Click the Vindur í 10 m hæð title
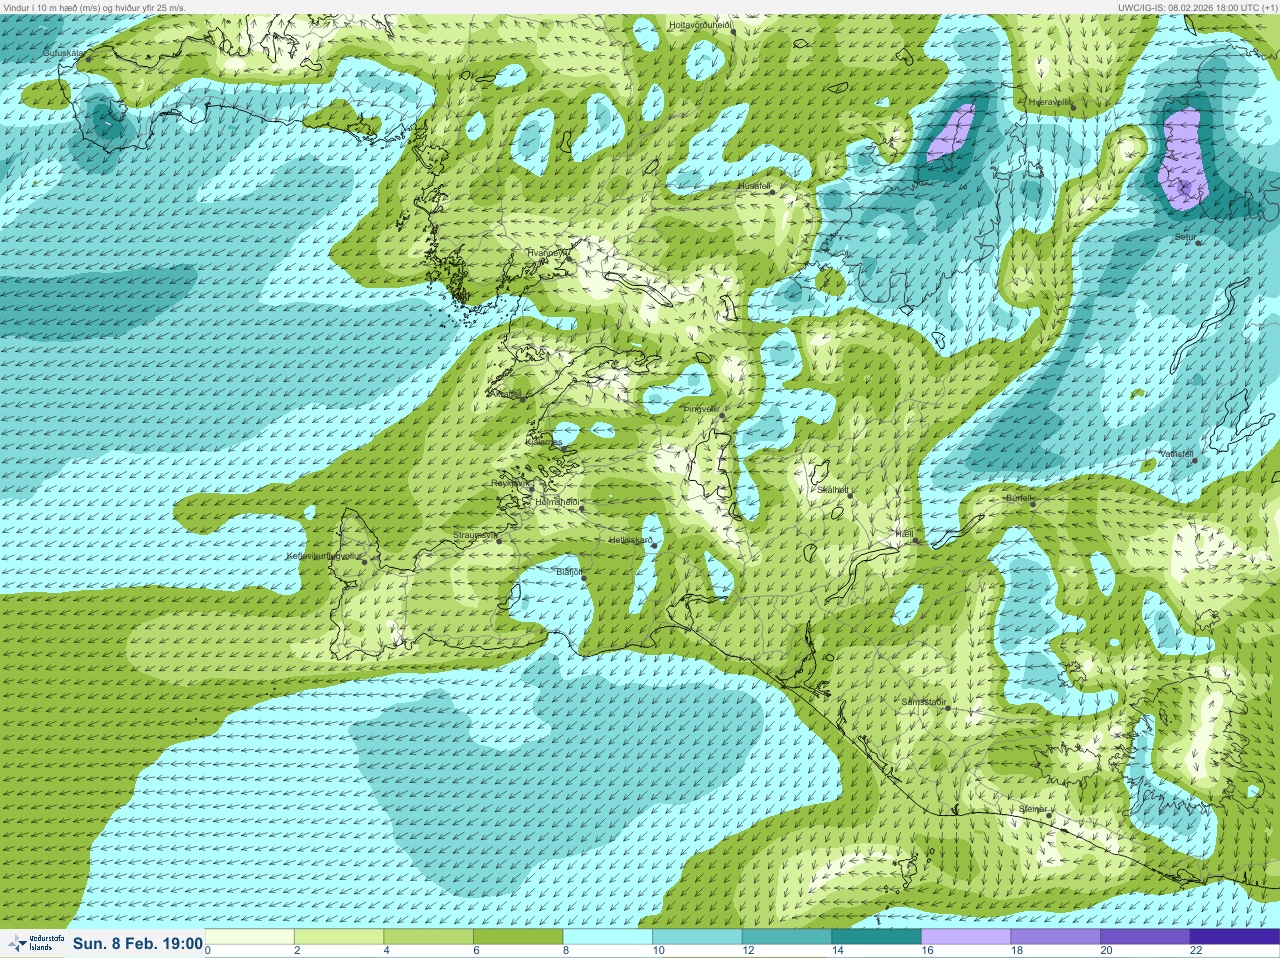Screen dimensions: 1280x958 pyautogui.click(x=93, y=7)
